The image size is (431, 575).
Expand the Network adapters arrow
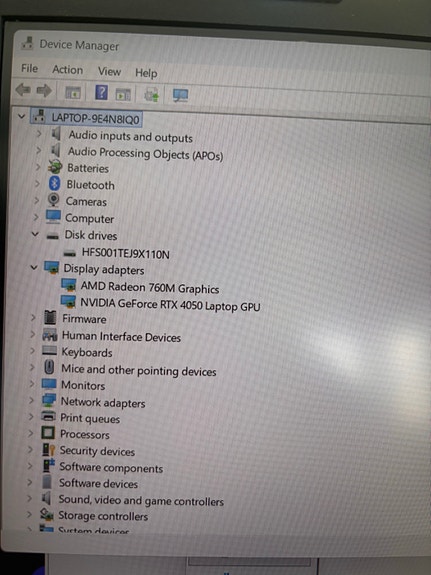pyautogui.click(x=32, y=400)
